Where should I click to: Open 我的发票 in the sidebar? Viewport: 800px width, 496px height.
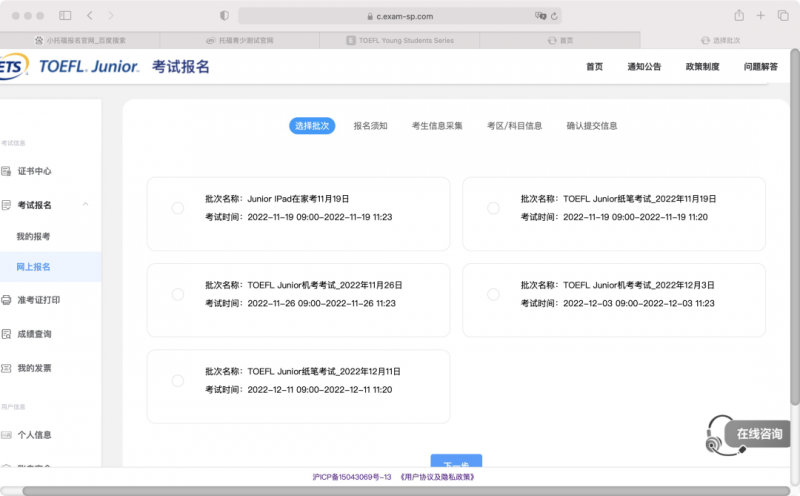(x=35, y=368)
